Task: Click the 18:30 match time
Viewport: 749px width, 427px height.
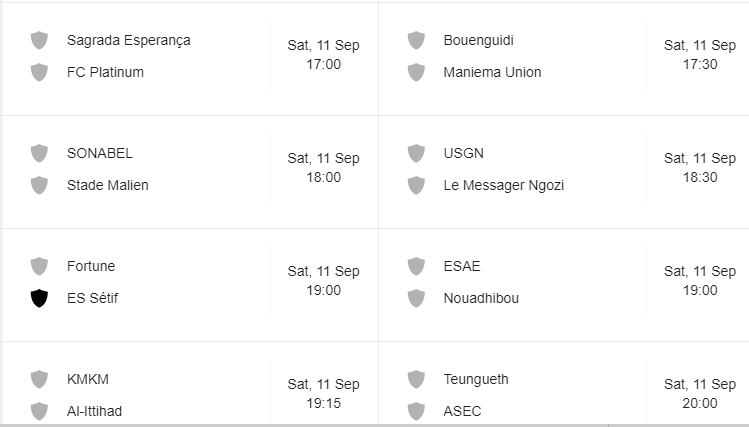Action: 700,177
